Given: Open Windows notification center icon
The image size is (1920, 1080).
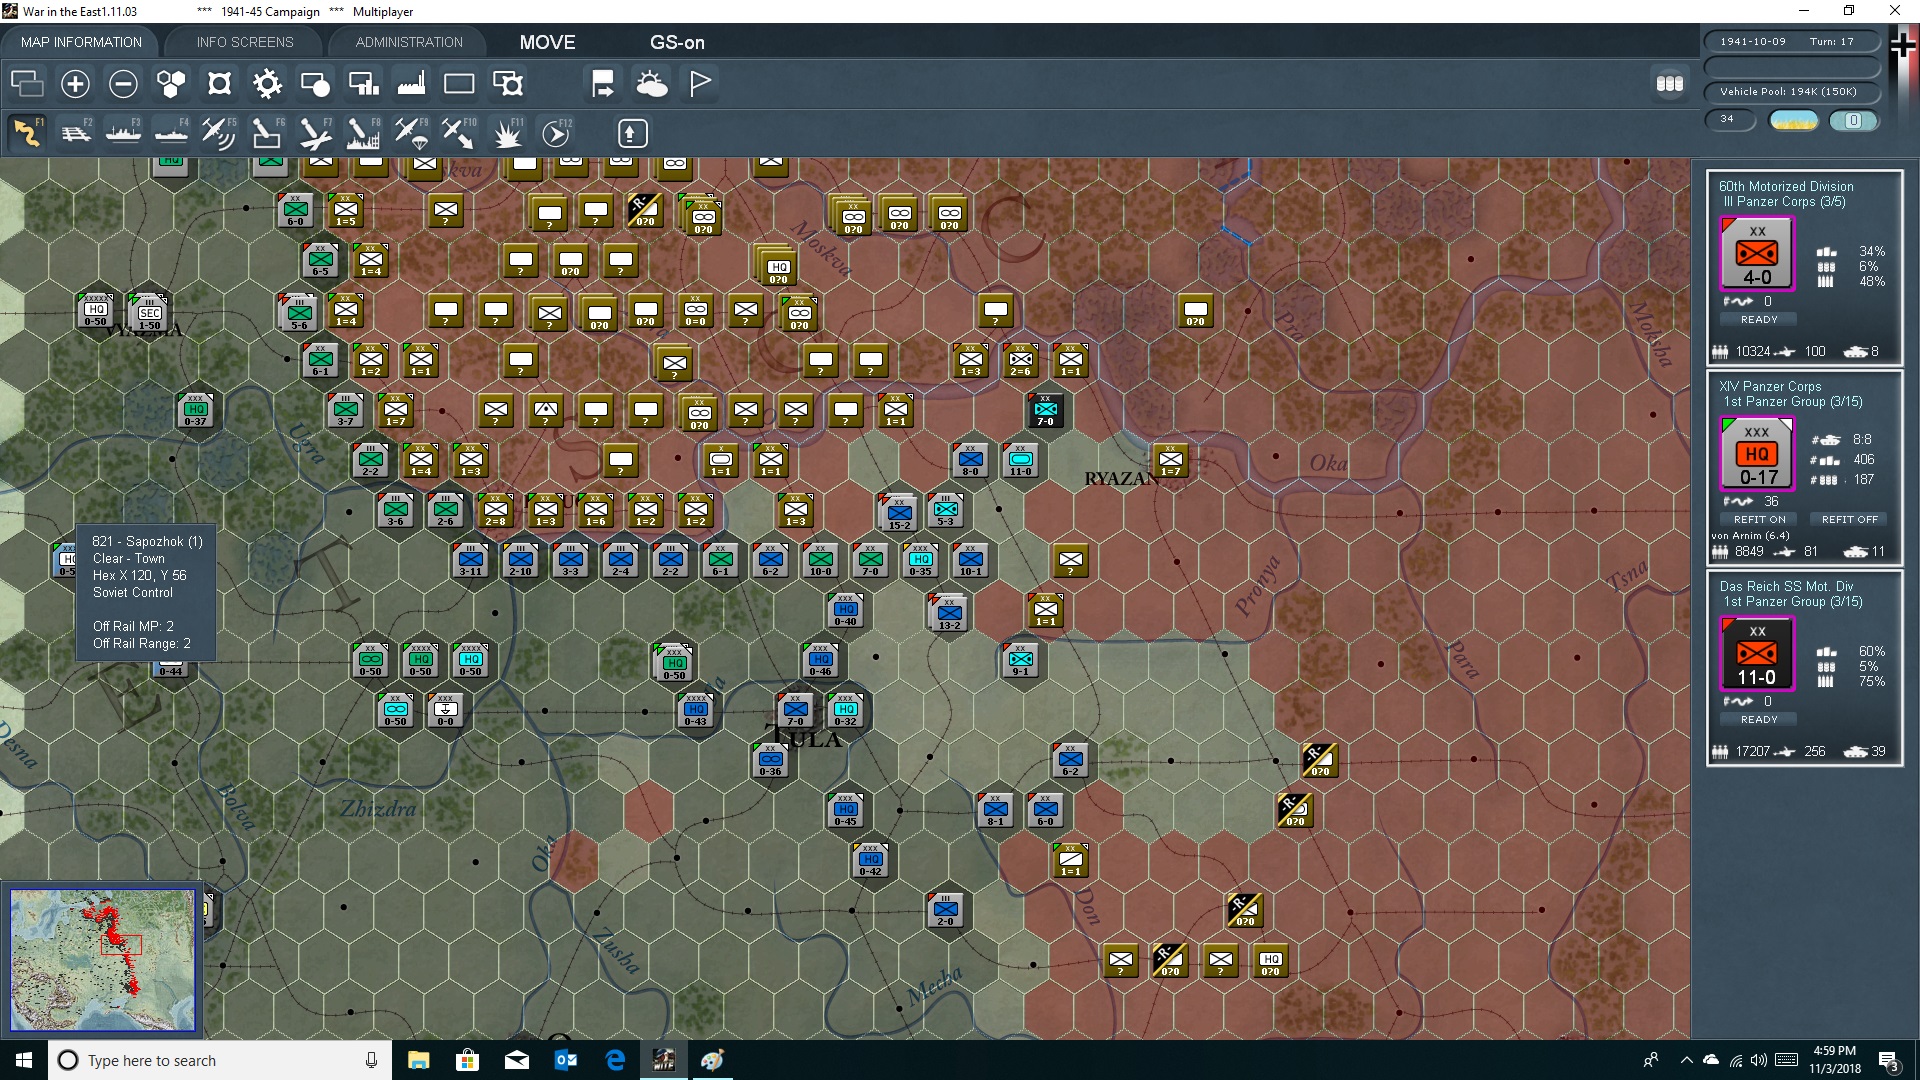Looking at the screenshot, I should [1888, 1061].
